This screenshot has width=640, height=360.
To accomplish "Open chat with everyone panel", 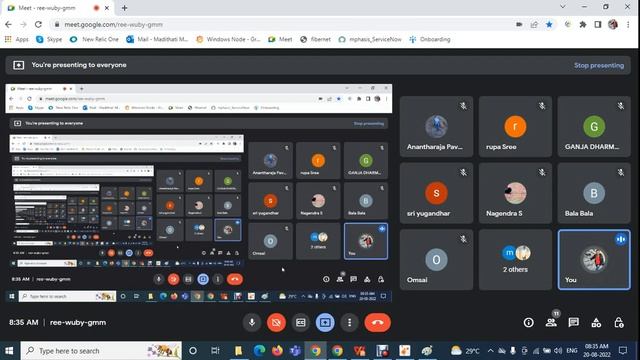I will tap(573, 323).
